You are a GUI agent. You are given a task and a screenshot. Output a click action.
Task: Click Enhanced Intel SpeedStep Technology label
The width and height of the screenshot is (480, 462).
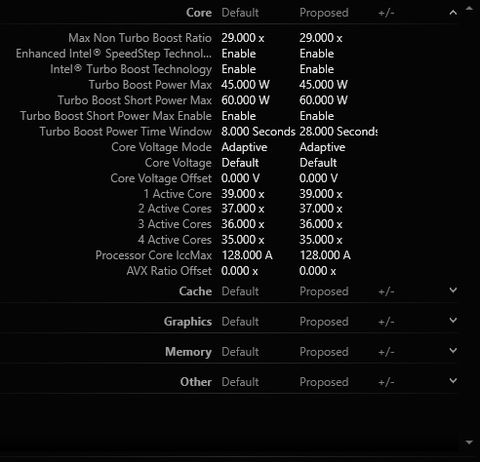[x=114, y=54]
